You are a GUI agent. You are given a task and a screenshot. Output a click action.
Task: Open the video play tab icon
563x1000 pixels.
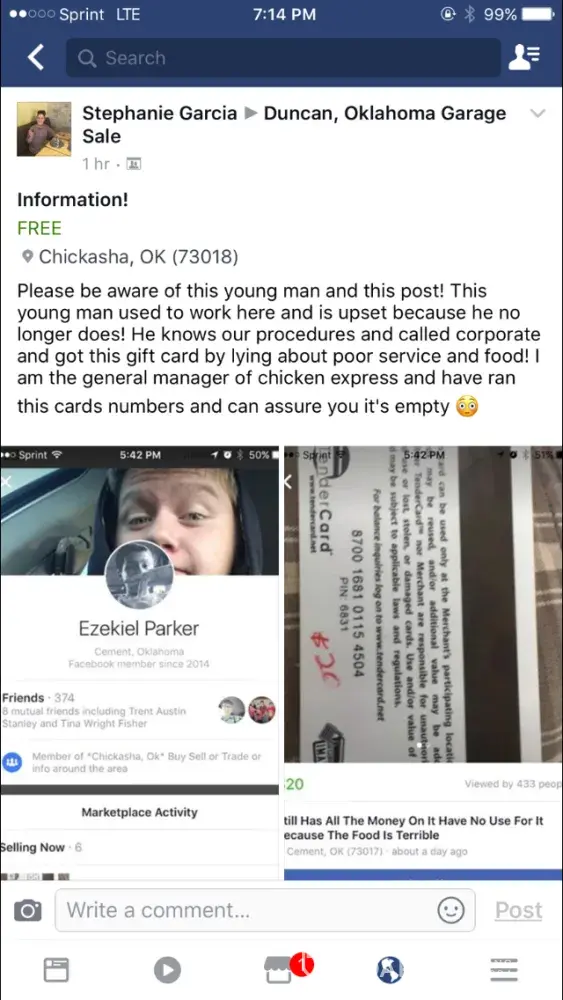coord(167,970)
